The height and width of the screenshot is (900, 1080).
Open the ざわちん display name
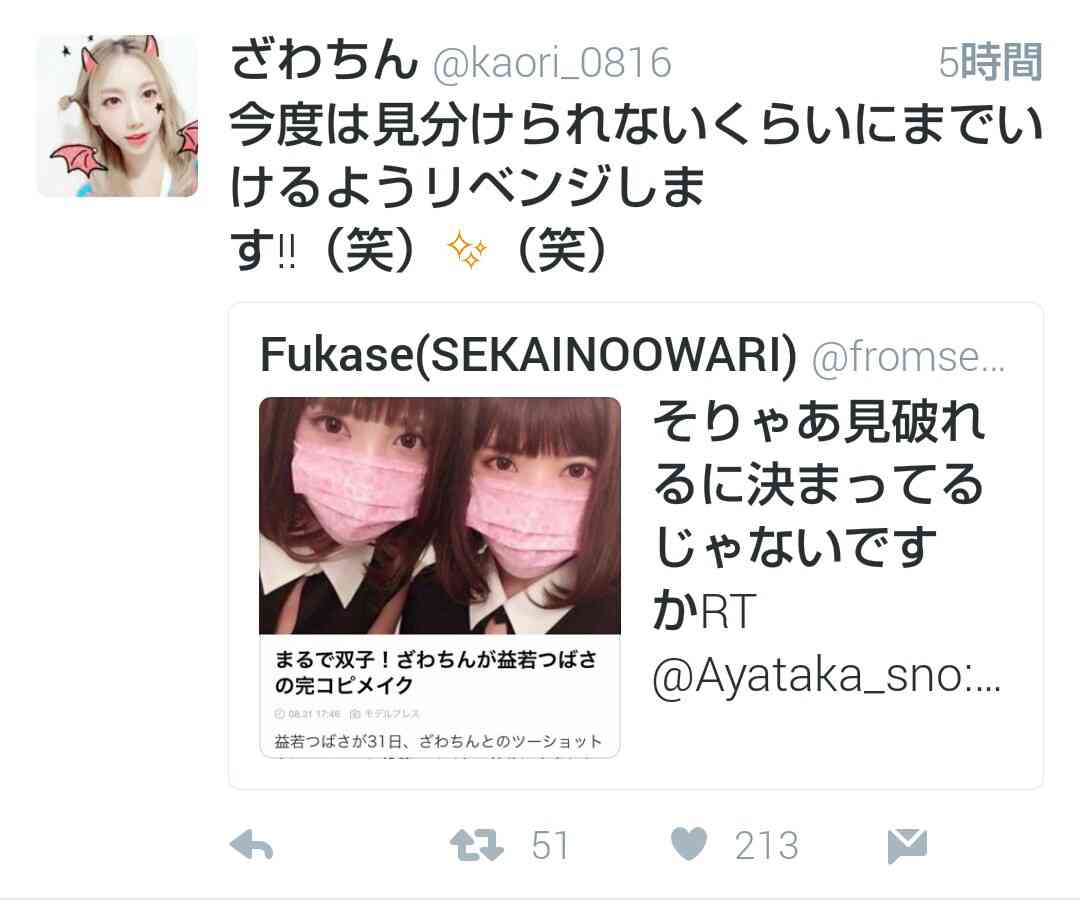pyautogui.click(x=324, y=60)
